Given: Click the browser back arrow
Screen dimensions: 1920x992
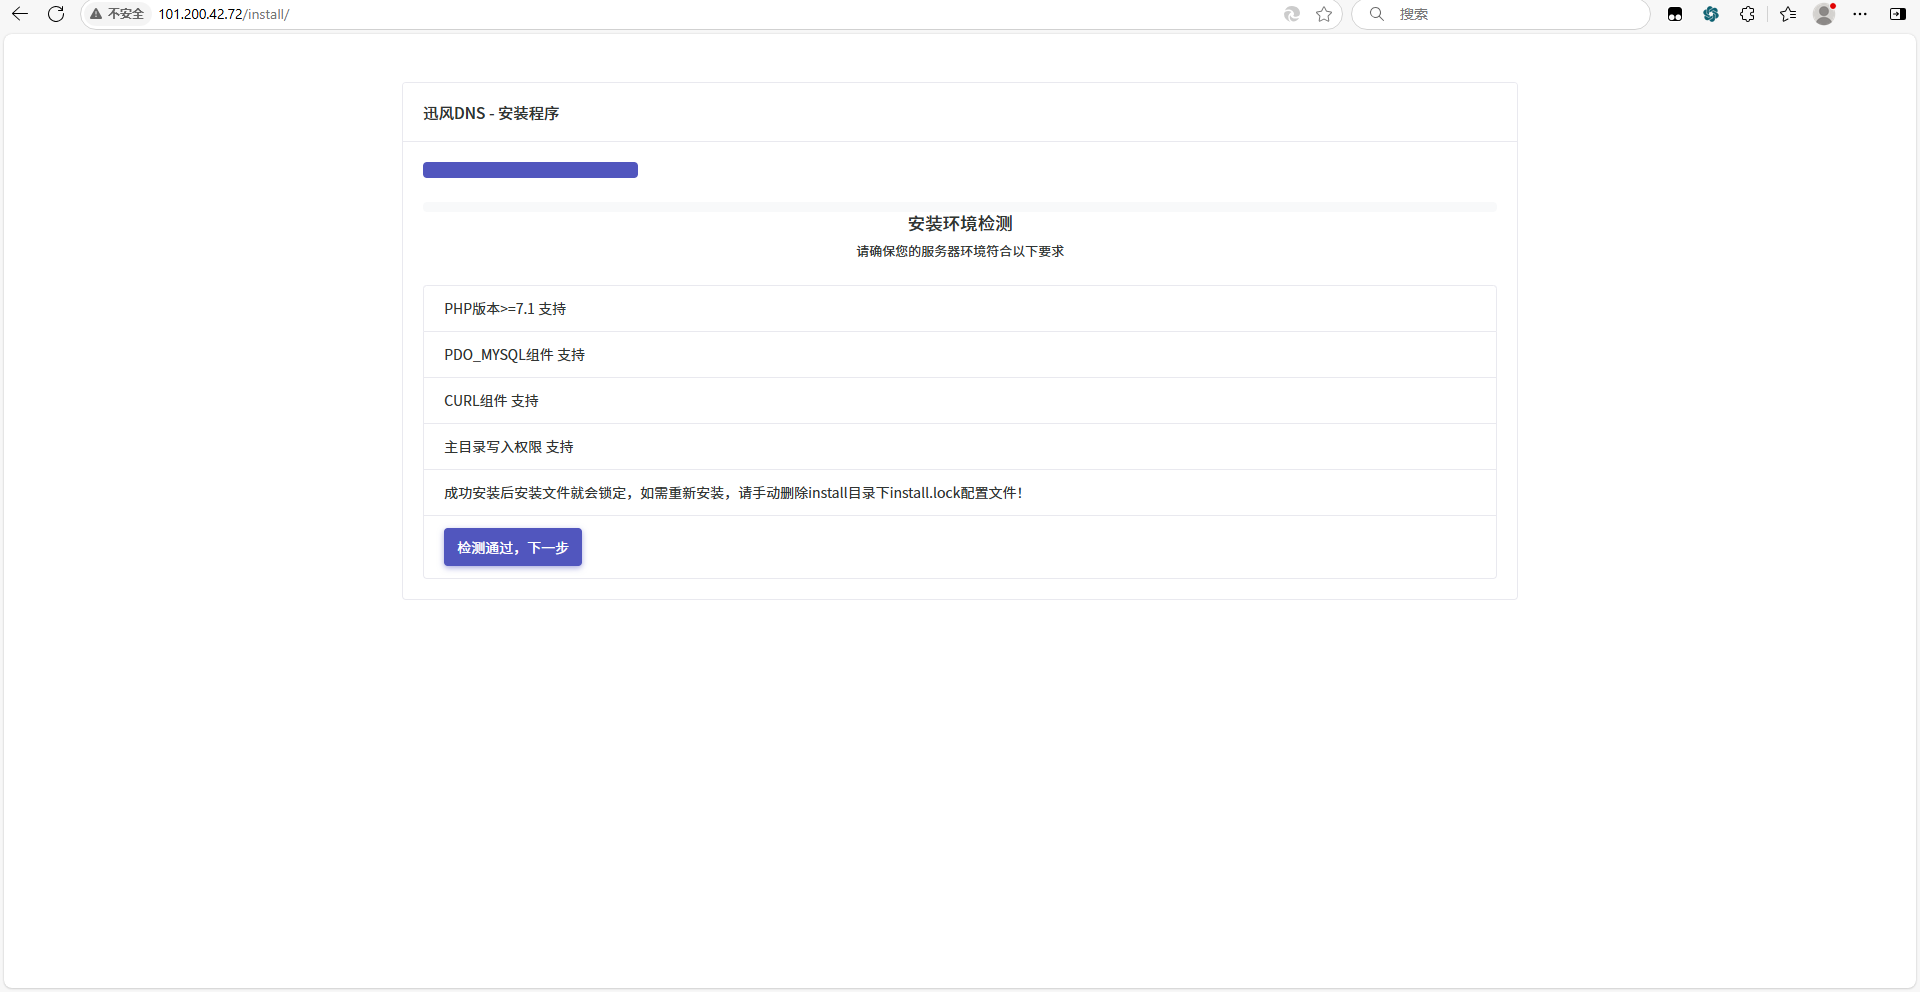Looking at the screenshot, I should 20,14.
